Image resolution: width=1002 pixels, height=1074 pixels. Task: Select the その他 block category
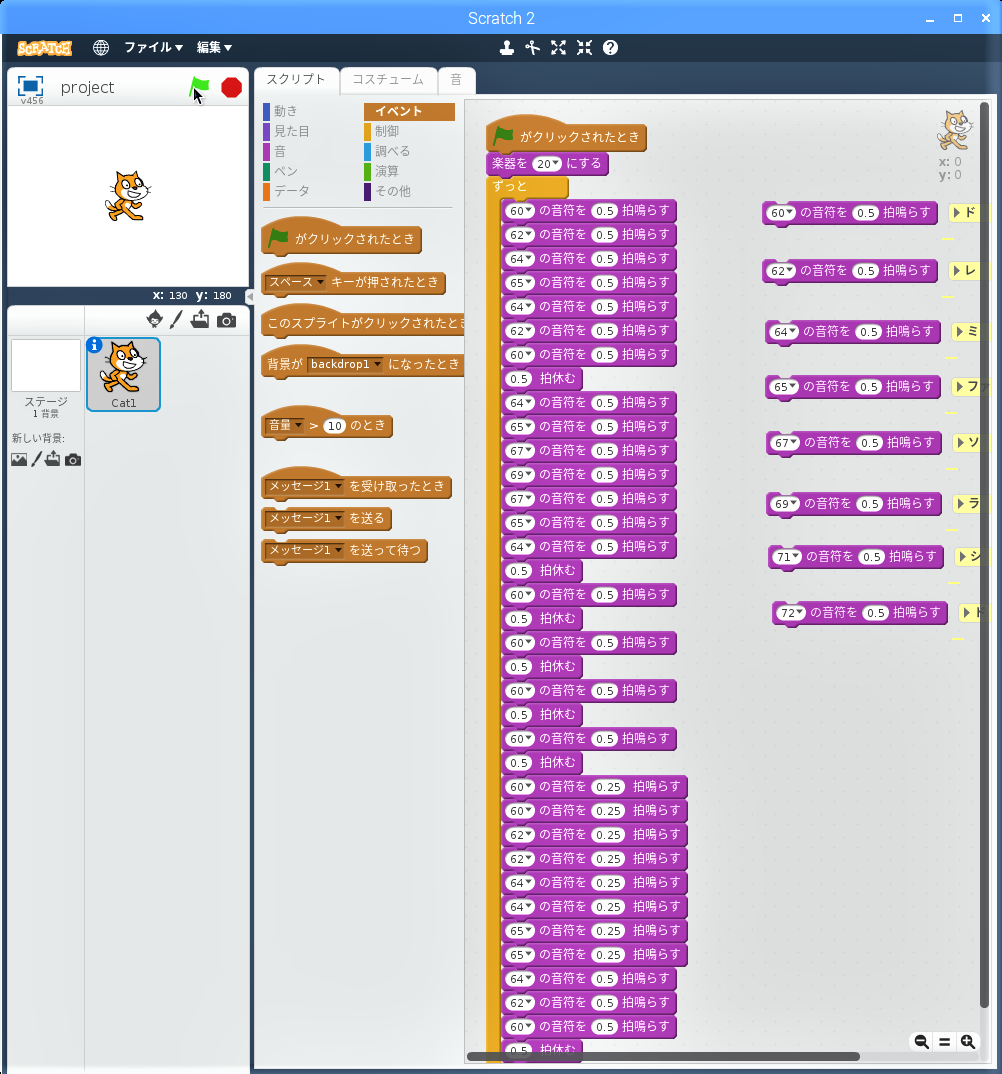392,190
